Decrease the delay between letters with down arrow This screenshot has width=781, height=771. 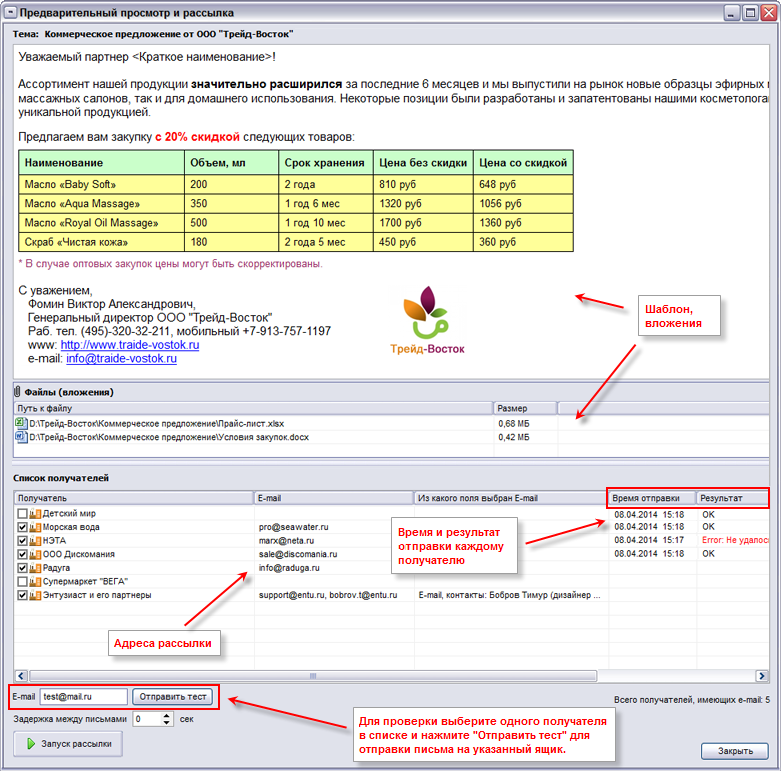tap(168, 722)
